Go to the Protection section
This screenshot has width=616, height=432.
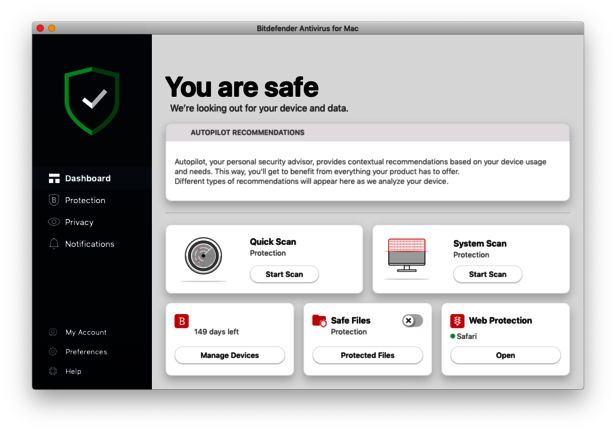point(92,200)
